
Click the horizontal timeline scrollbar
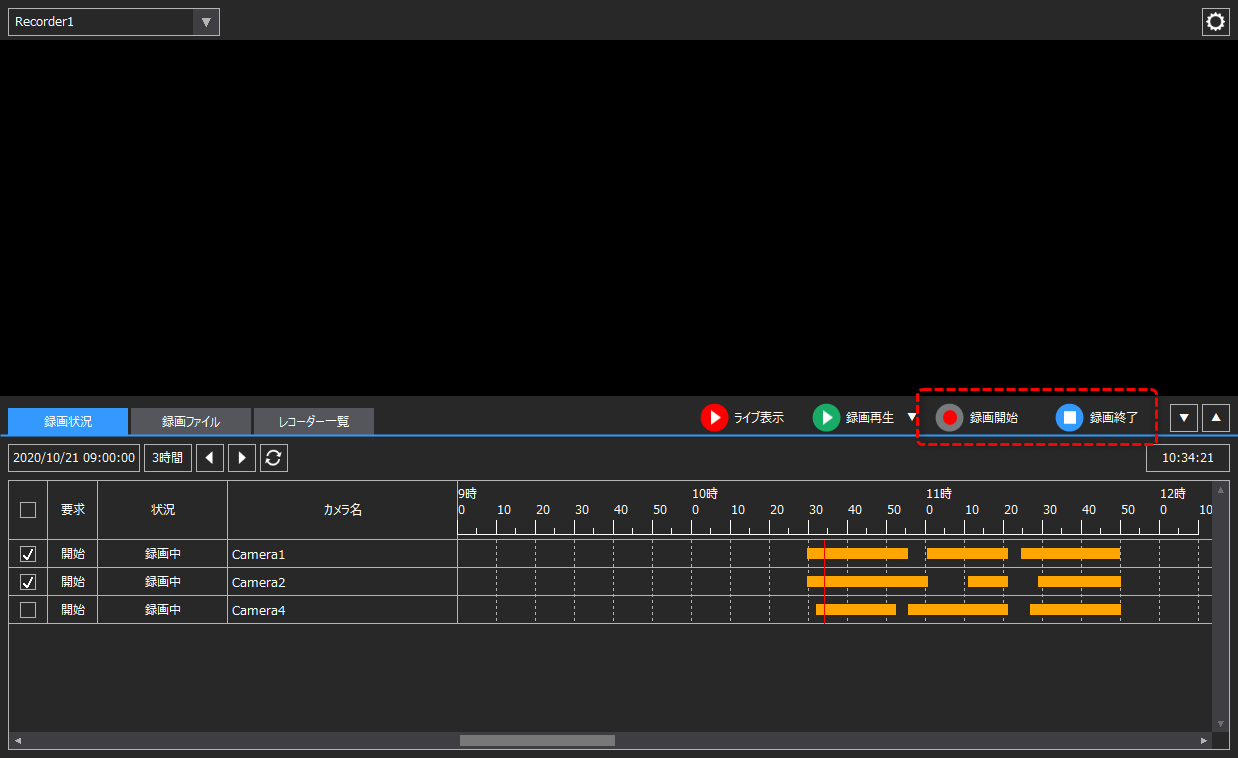point(536,740)
